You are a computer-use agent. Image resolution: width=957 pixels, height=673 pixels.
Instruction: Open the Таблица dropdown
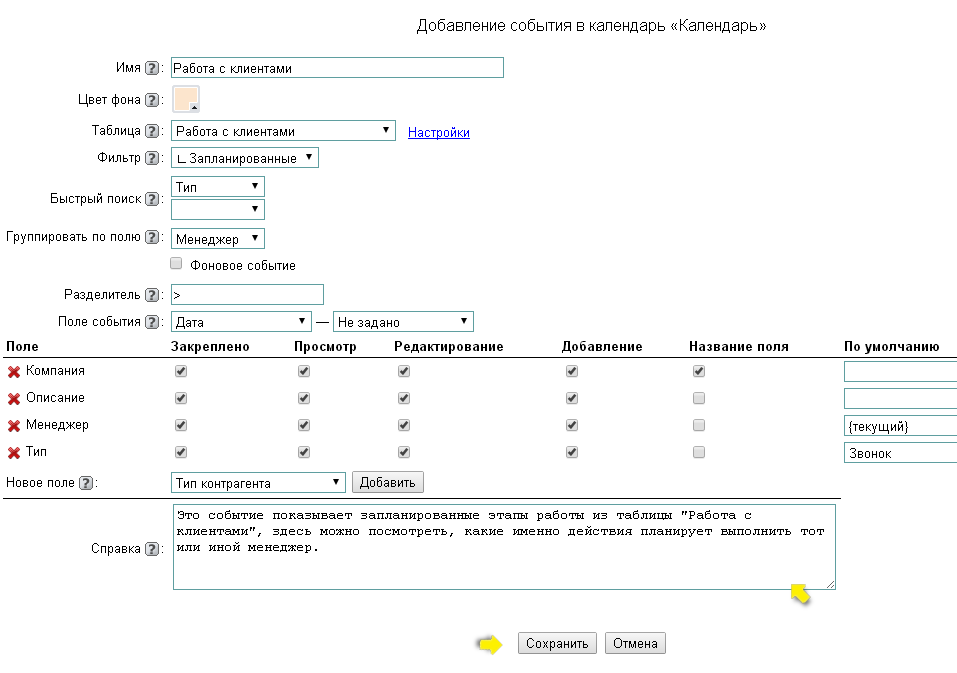click(x=284, y=131)
